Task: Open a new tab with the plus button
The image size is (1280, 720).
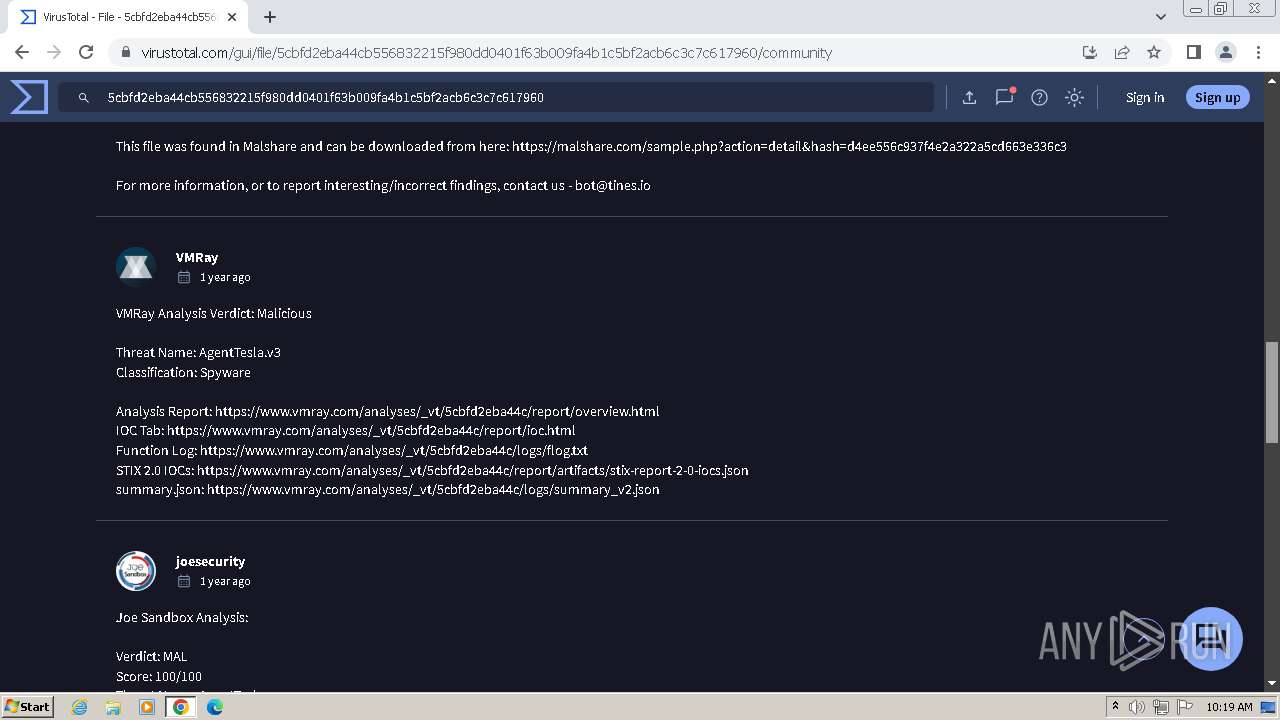Action: point(270,17)
